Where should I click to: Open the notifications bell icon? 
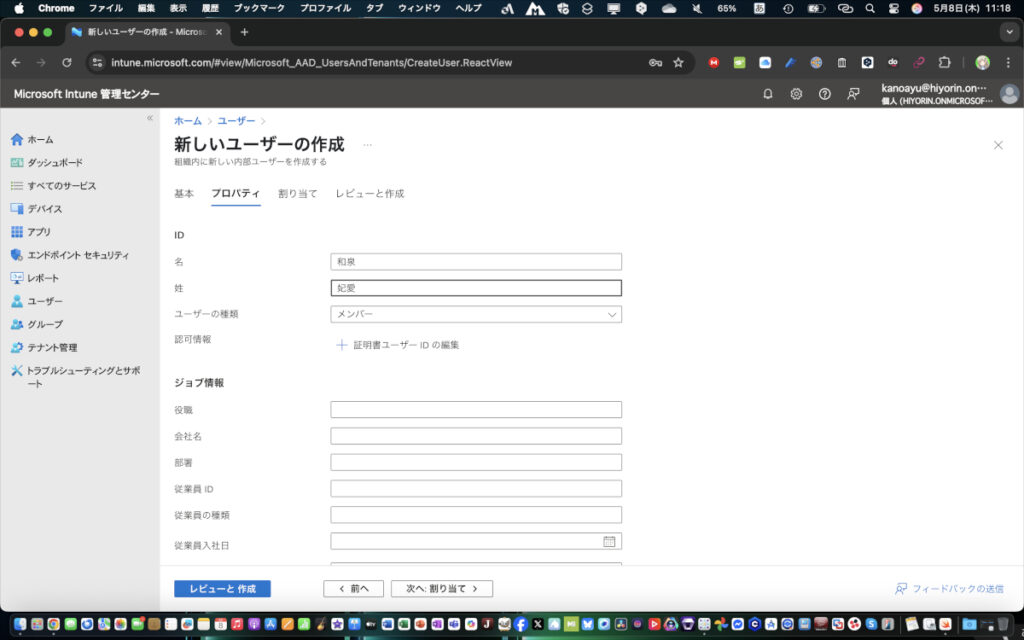(x=768, y=94)
